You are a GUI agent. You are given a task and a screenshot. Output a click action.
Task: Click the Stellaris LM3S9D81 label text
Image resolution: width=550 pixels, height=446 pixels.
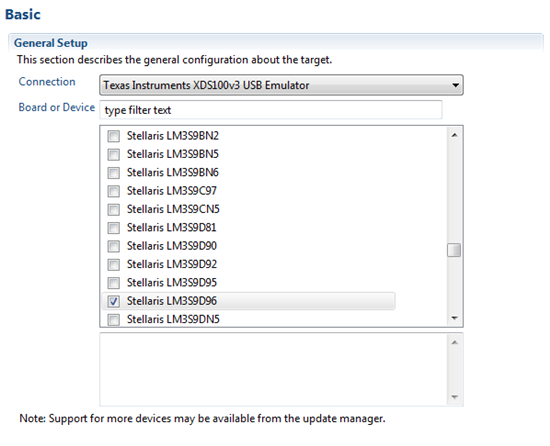(172, 228)
